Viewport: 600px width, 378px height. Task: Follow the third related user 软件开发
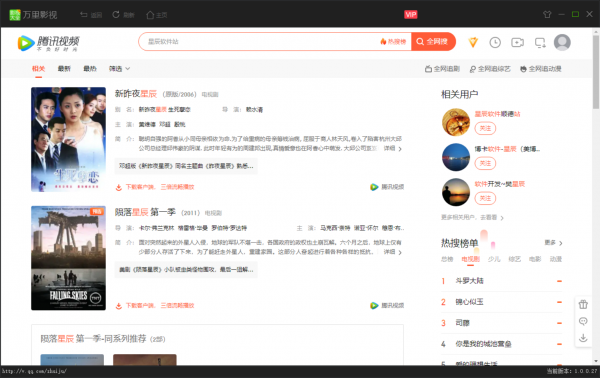485,198
